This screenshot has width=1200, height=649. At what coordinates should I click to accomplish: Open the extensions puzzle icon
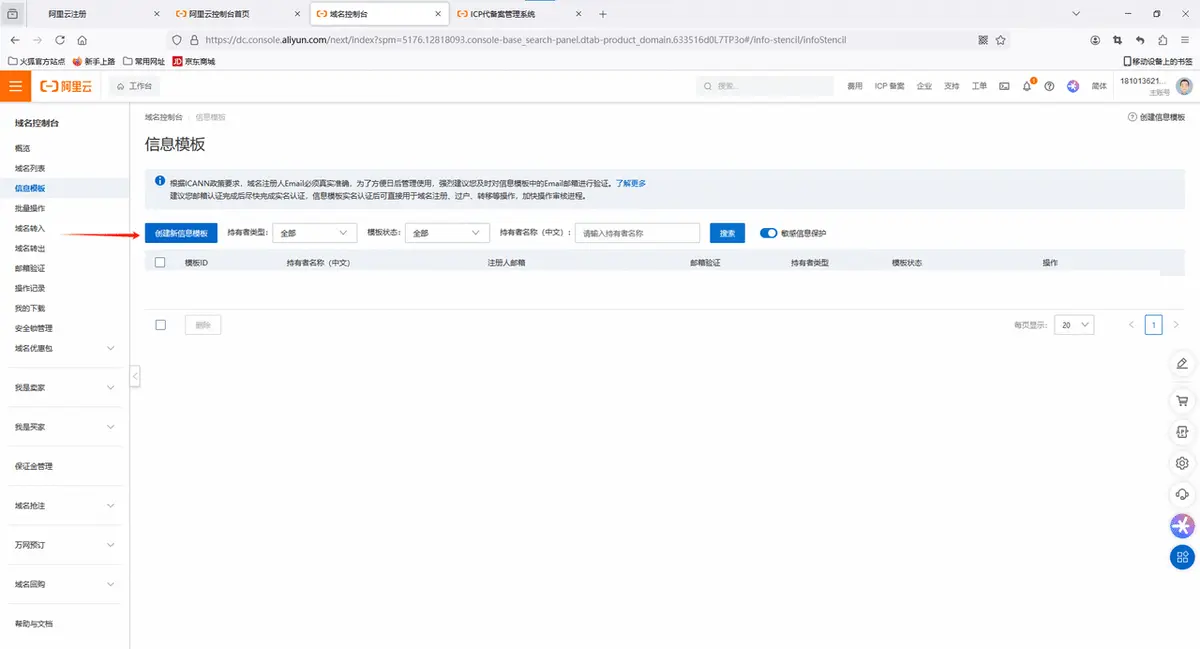[1163, 40]
